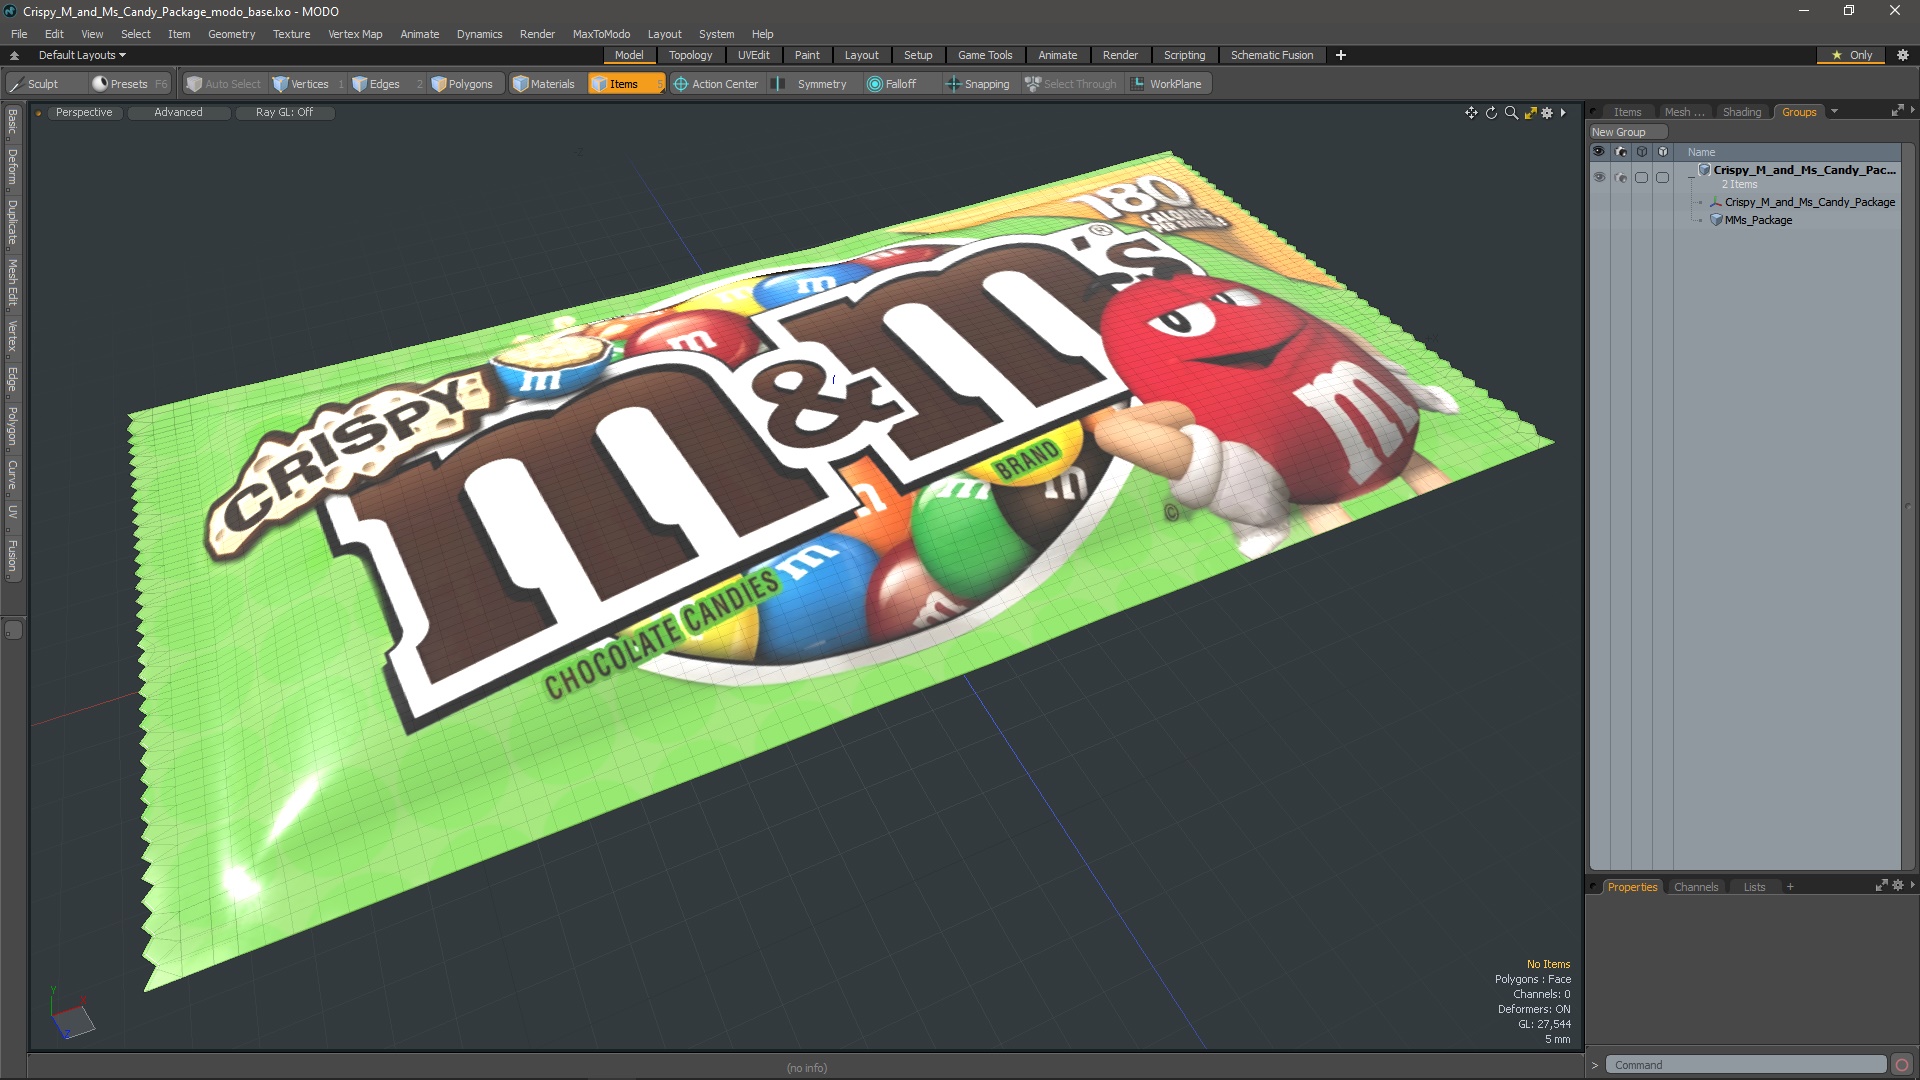The width and height of the screenshot is (1920, 1080).
Task: Switch to Shading panel tab
Action: (x=1741, y=112)
